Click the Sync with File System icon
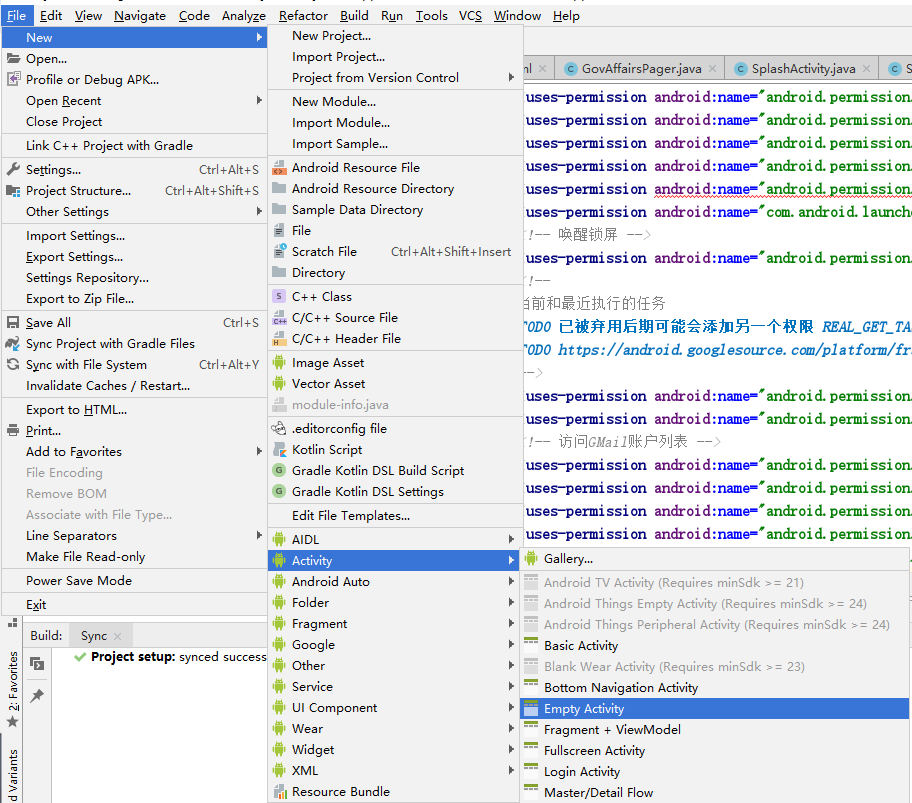Viewport: 912px width, 803px height. pos(13,365)
